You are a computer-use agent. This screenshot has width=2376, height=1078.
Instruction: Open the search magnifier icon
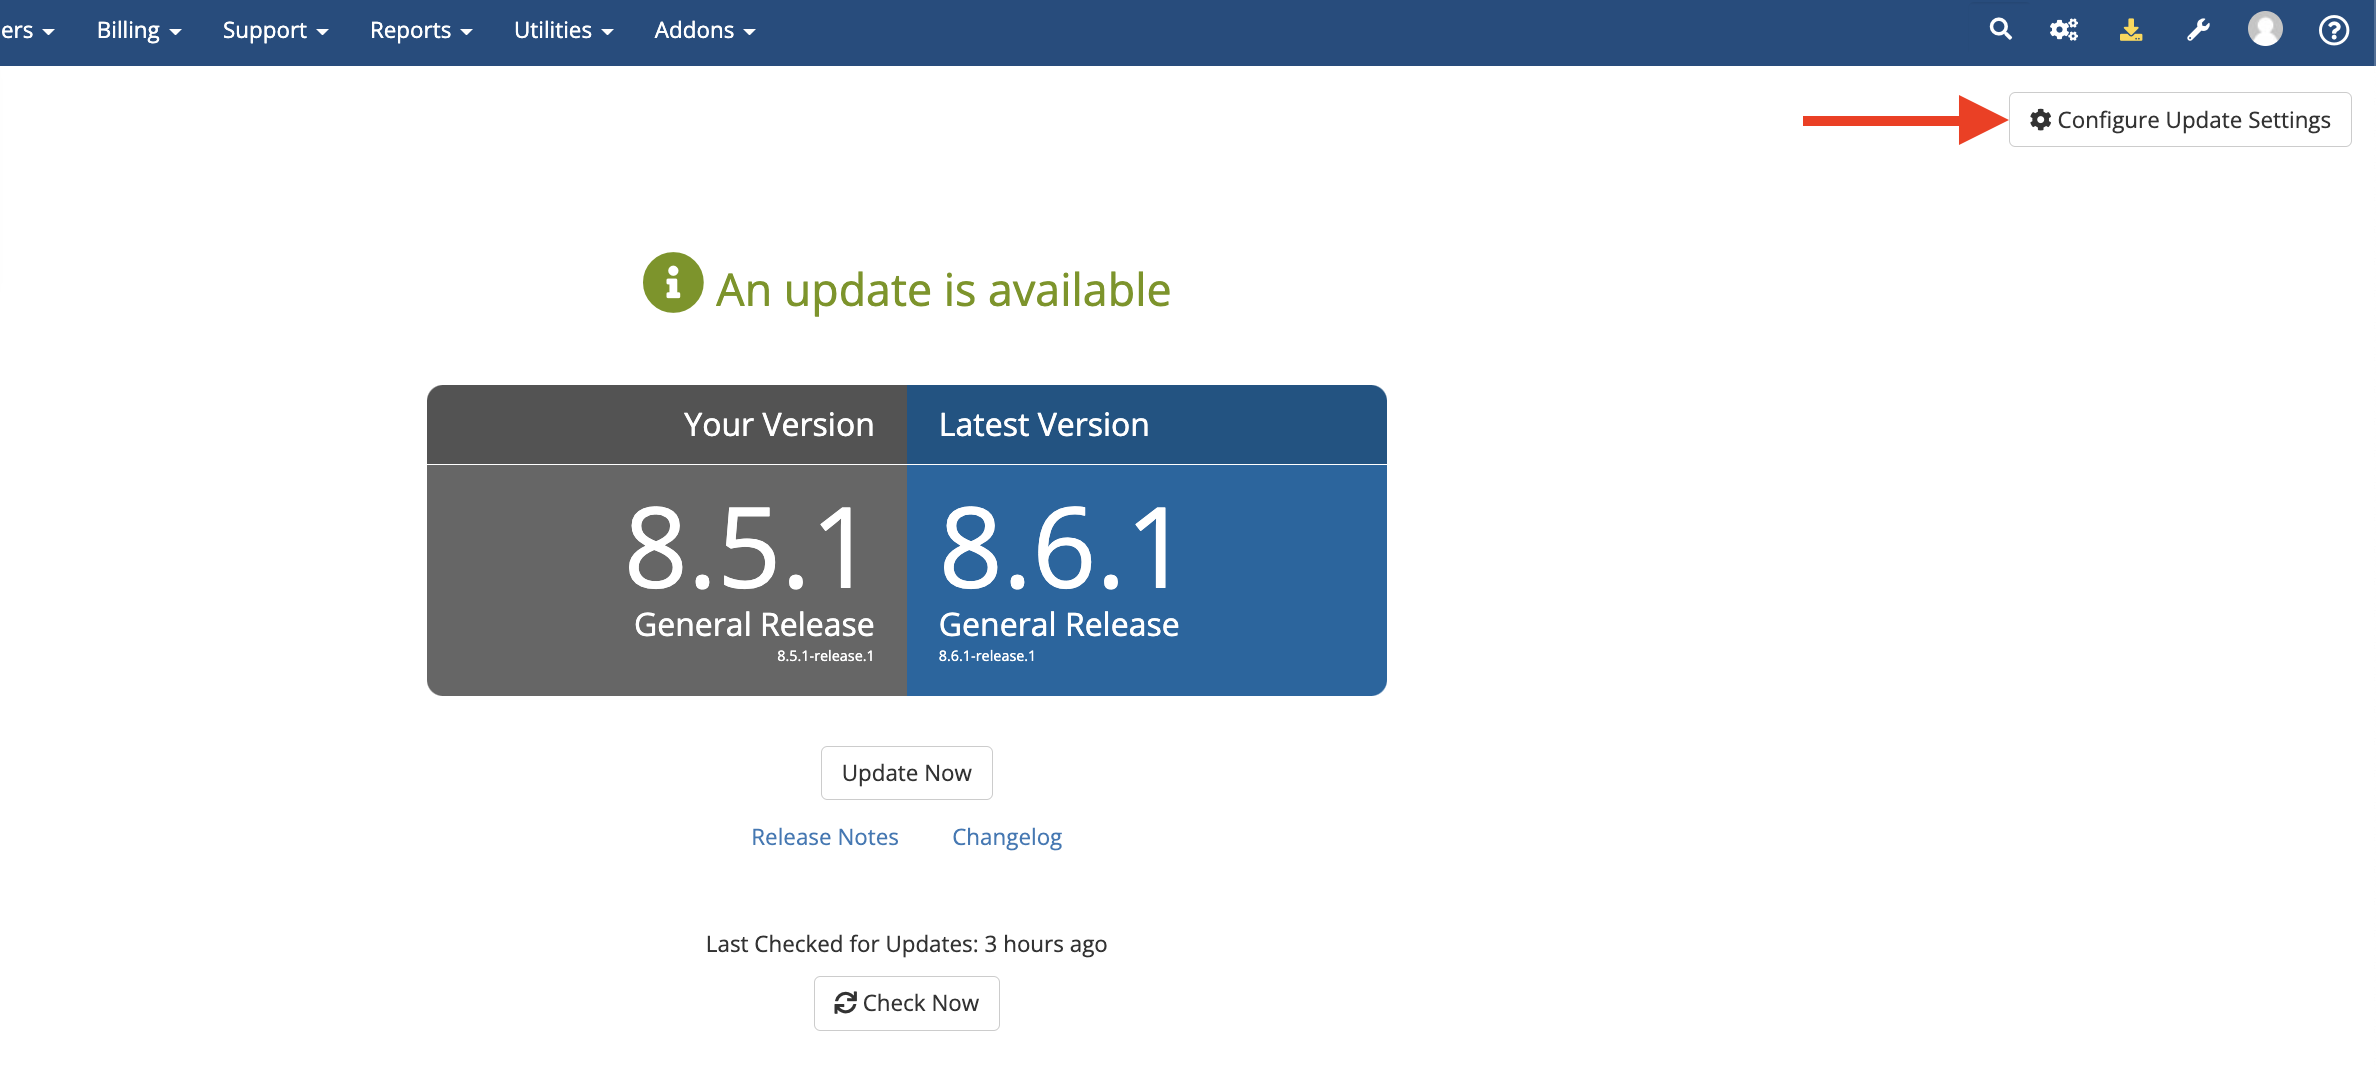pyautogui.click(x=2000, y=30)
